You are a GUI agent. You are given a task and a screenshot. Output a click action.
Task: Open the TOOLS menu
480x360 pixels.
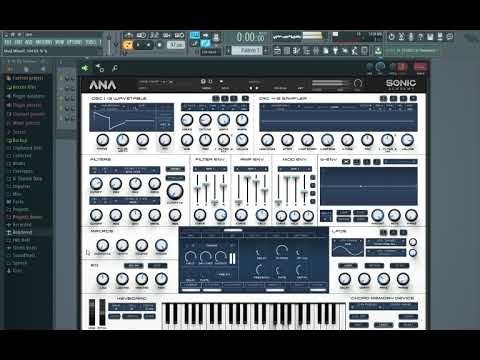[91, 42]
